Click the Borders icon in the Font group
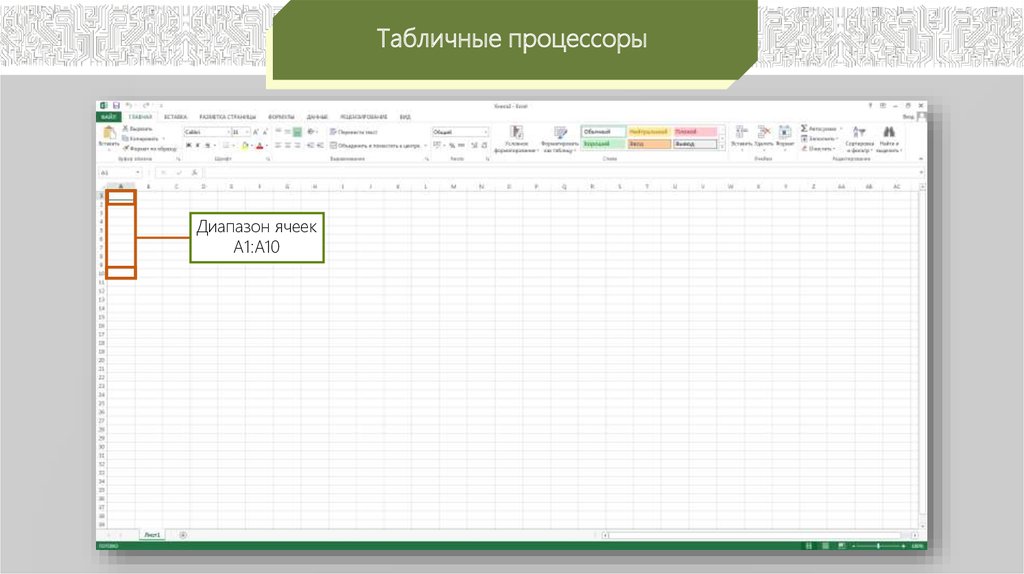This screenshot has width=1024, height=574. pos(226,146)
